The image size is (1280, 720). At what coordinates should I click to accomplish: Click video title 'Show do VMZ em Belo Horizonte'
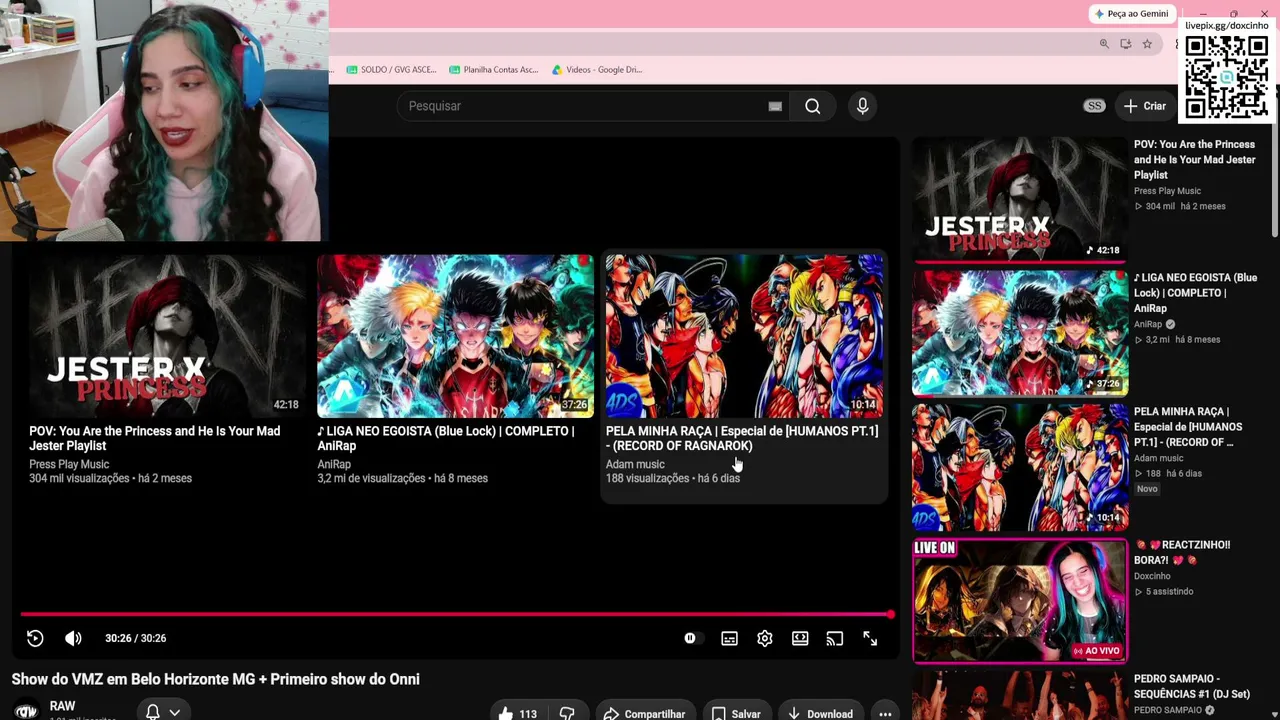point(215,679)
